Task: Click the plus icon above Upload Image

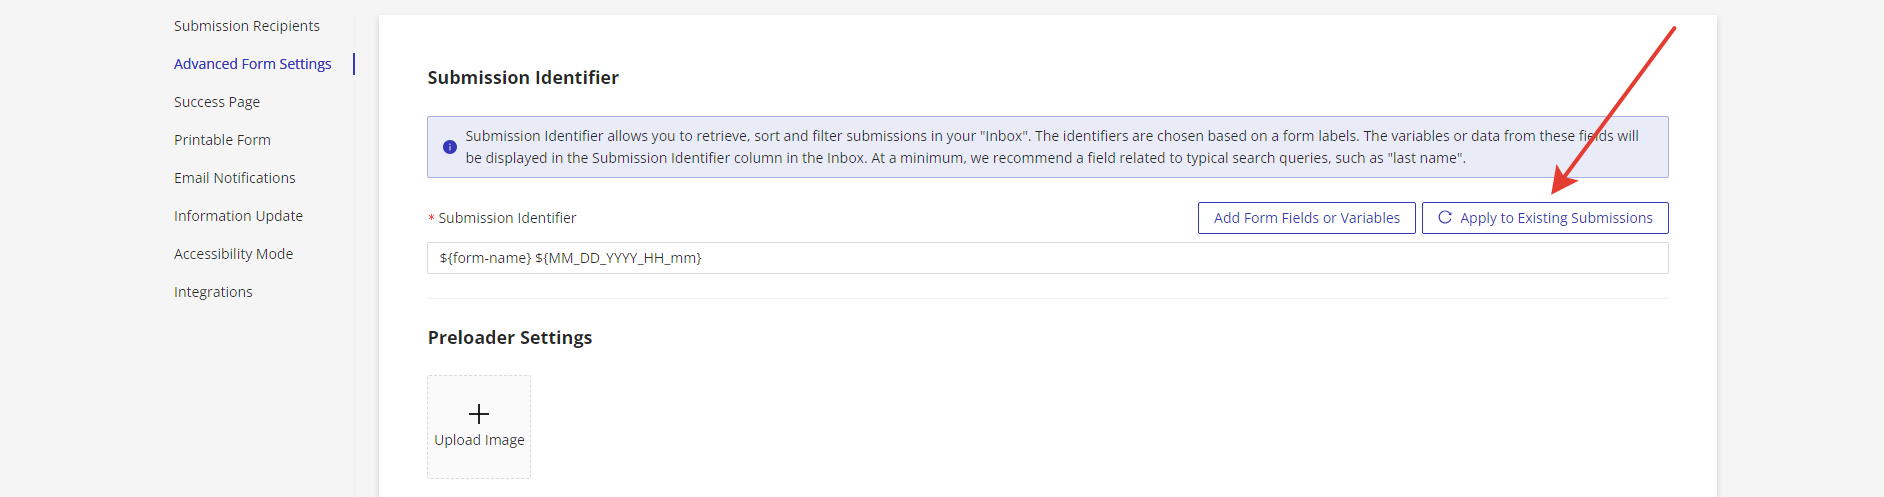Action: pos(479,414)
